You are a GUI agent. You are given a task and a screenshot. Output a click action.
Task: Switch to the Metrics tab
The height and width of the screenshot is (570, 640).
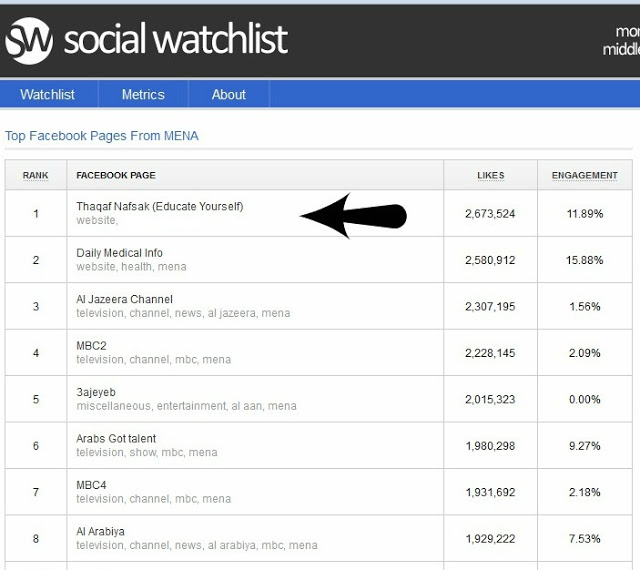pos(143,94)
